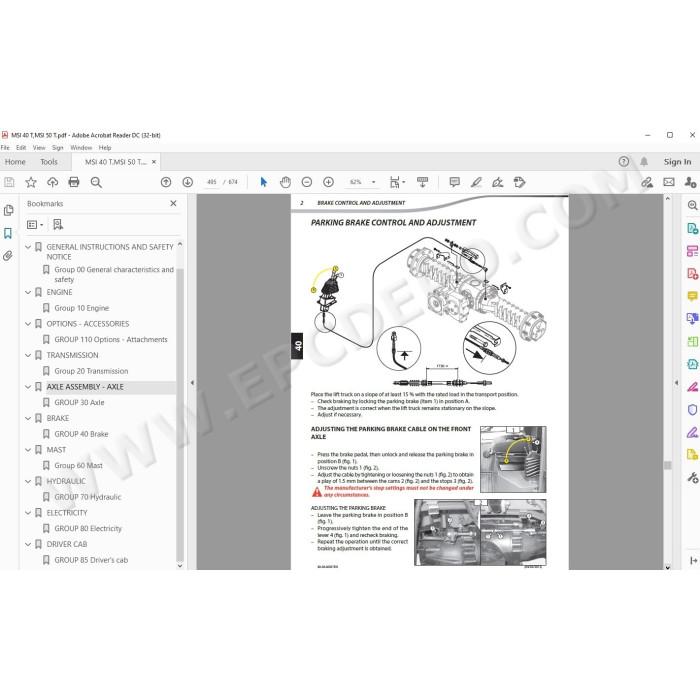This screenshot has height=700, width=700.
Task: Open the protect shield tool in right pane
Action: (692, 409)
